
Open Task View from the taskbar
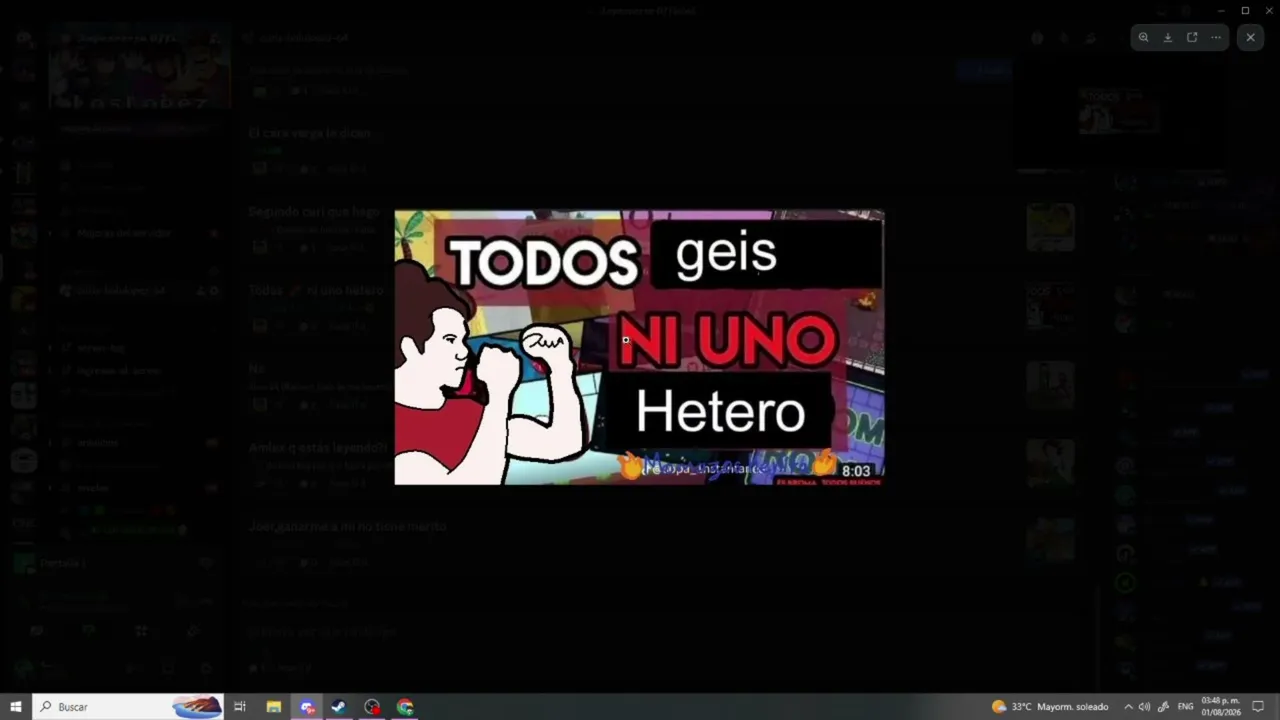(x=240, y=707)
